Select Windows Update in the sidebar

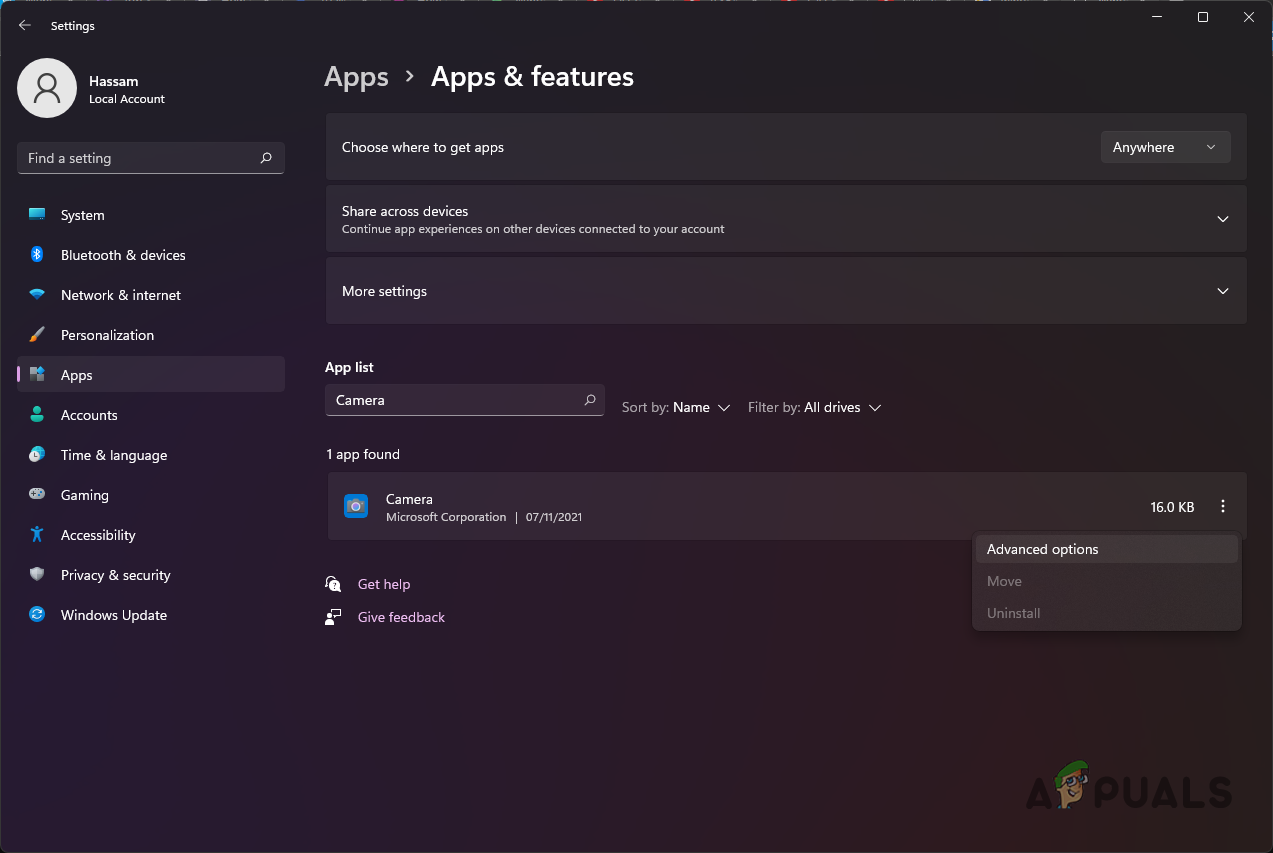coord(113,615)
